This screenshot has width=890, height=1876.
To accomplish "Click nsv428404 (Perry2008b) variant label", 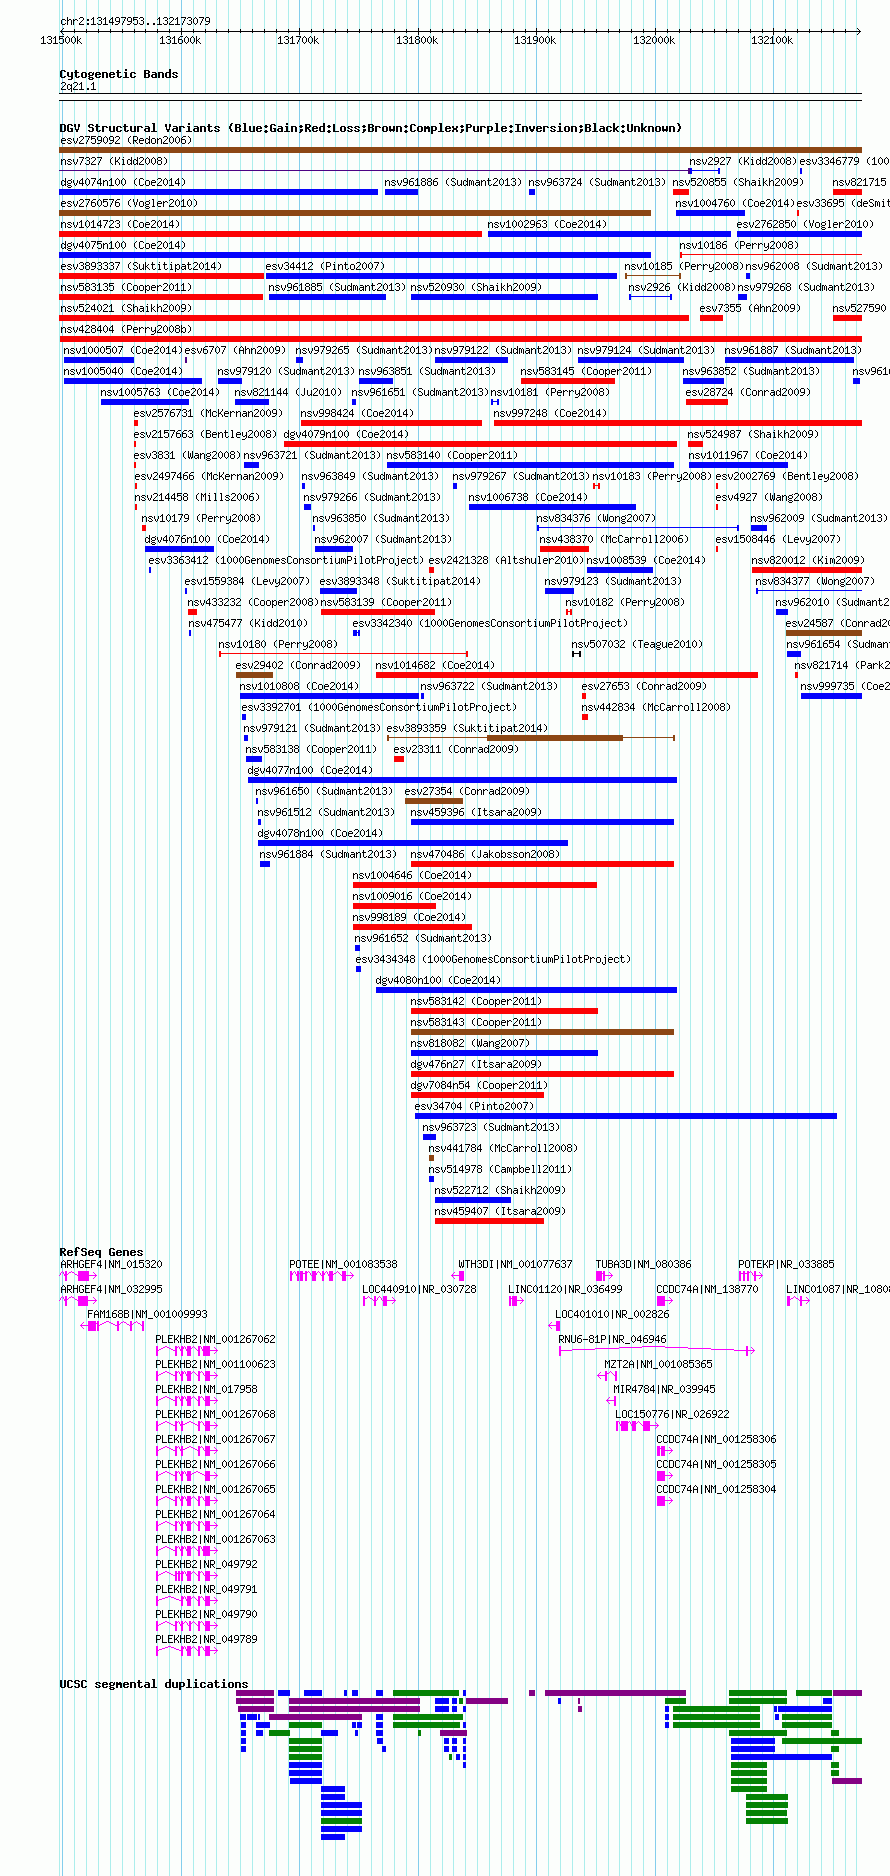I will pos(125,329).
